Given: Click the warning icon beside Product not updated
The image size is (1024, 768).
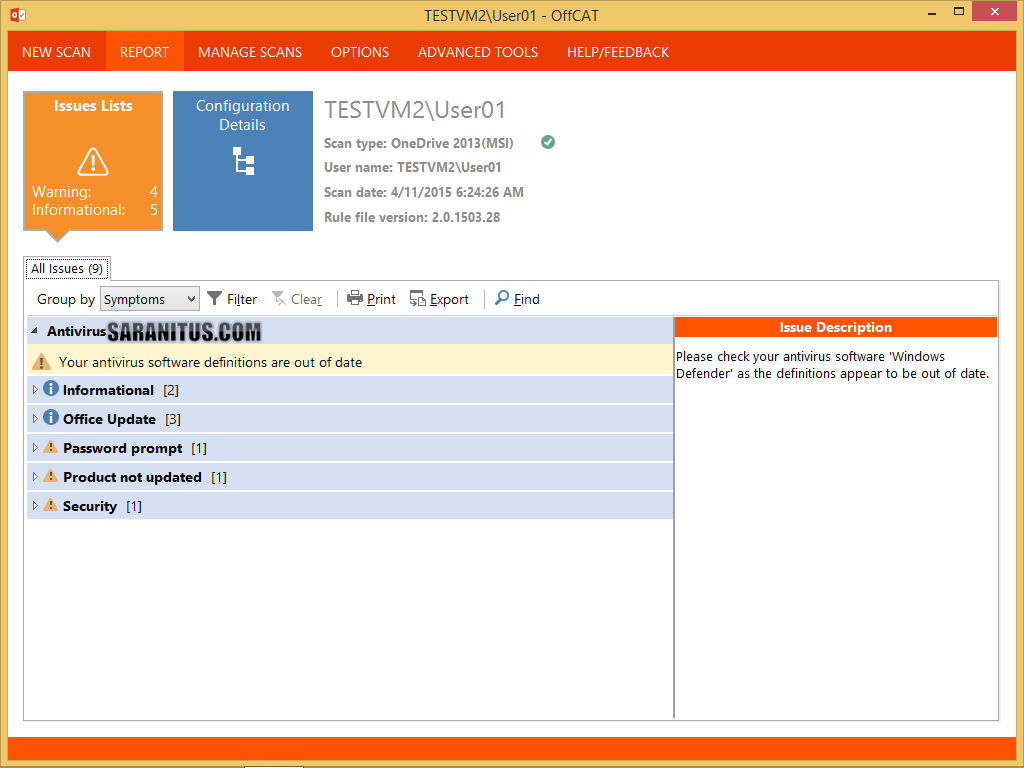Looking at the screenshot, I should (x=51, y=476).
